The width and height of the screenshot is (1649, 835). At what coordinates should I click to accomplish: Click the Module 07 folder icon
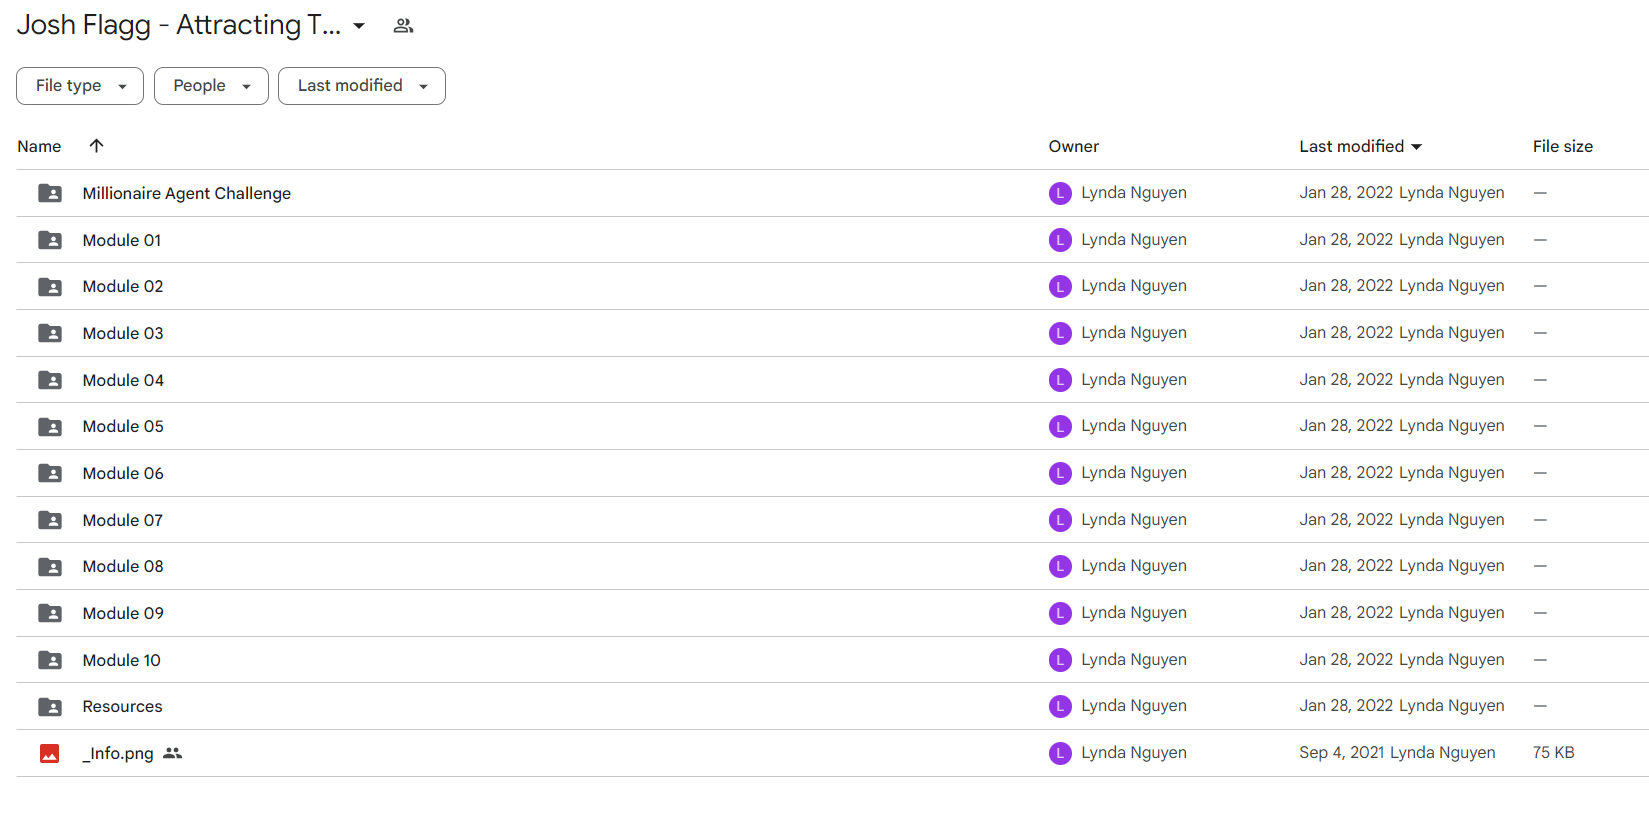[50, 520]
